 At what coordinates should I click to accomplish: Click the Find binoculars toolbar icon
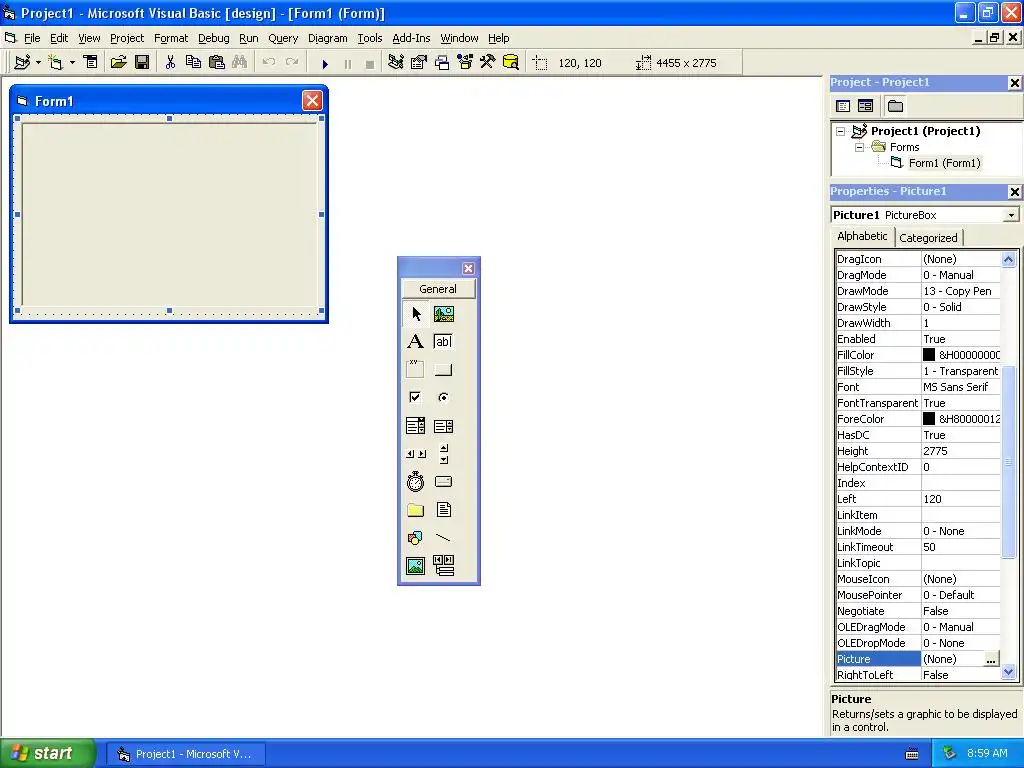[x=240, y=63]
